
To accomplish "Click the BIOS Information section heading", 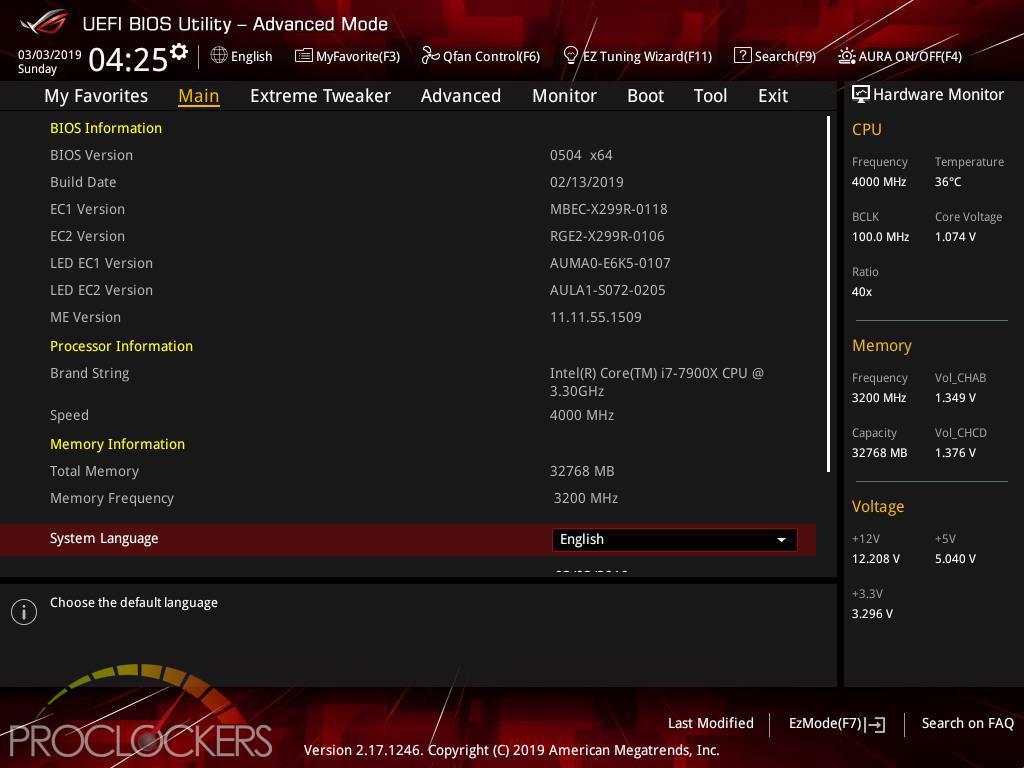I will pos(106,128).
